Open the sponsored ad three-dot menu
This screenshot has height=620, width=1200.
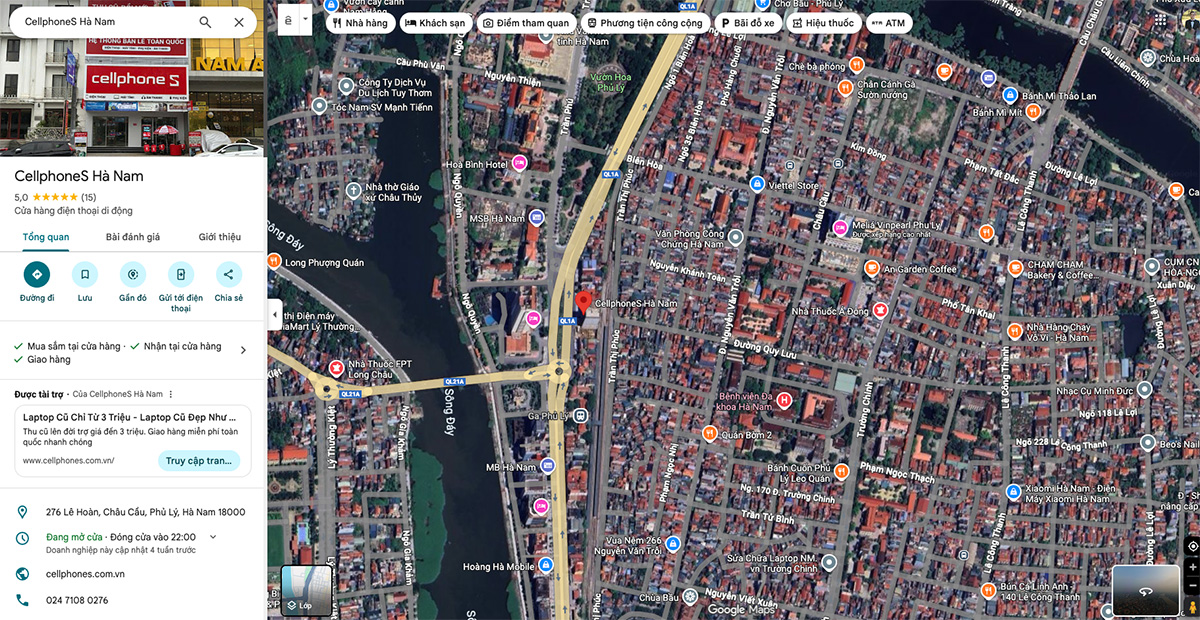pyautogui.click(x=171, y=395)
